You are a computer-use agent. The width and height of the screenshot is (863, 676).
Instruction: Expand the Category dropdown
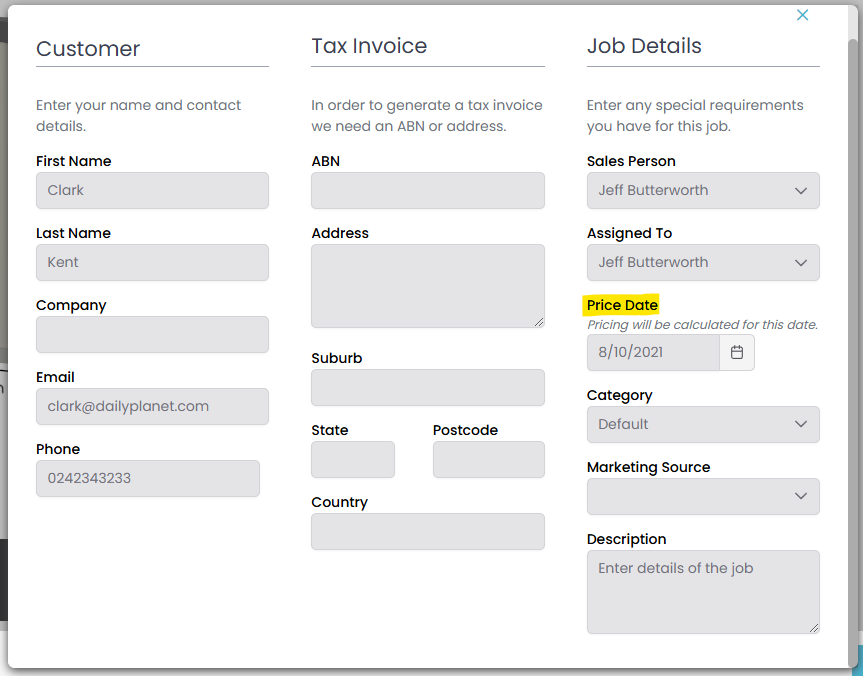tap(703, 424)
